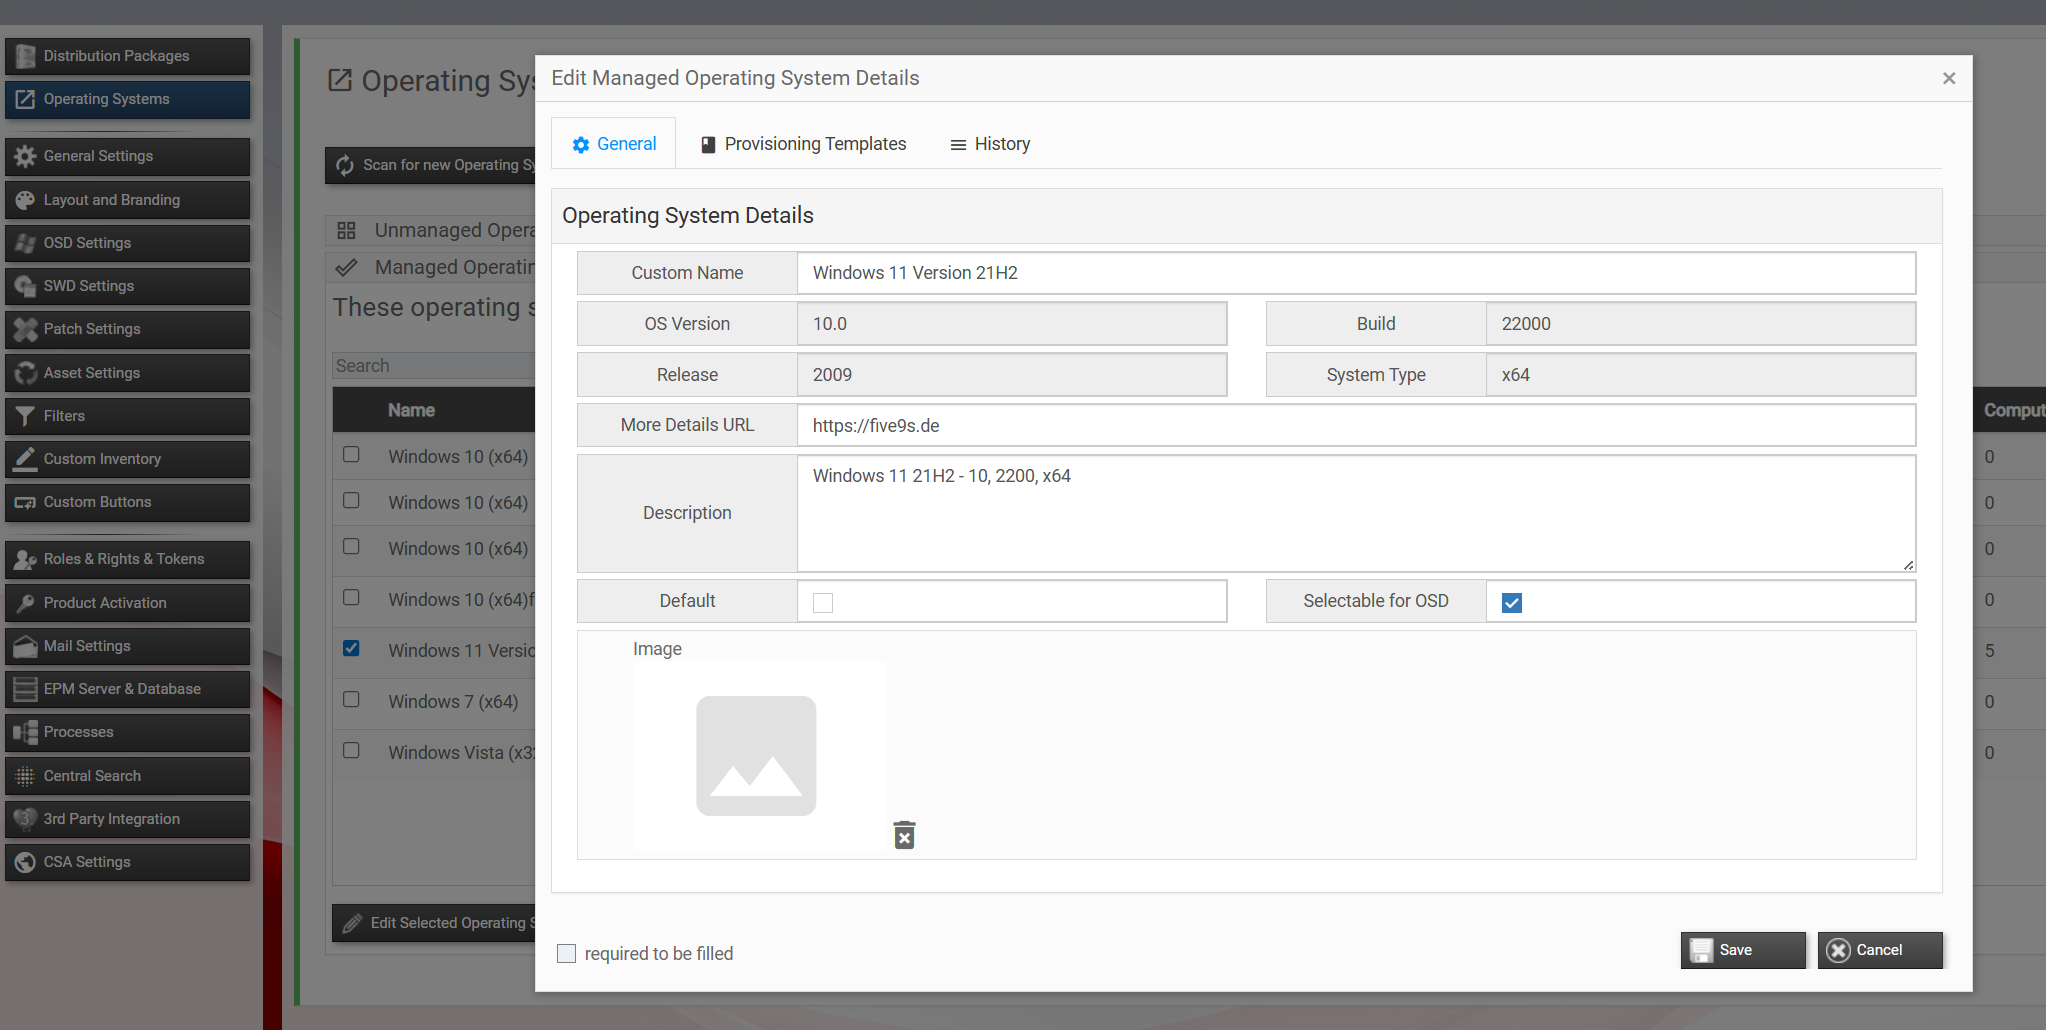Open OSD Settings icon in sidebar
Viewport: 2046px width, 1030px height.
(x=25, y=243)
